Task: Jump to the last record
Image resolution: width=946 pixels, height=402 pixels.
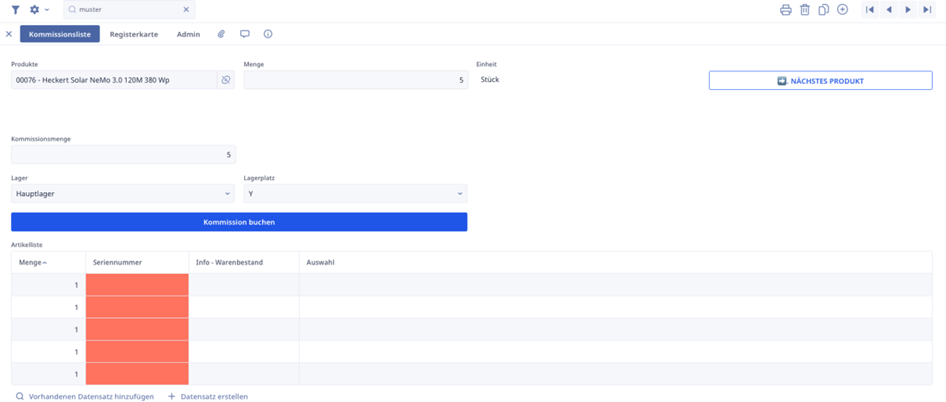Action: click(928, 10)
